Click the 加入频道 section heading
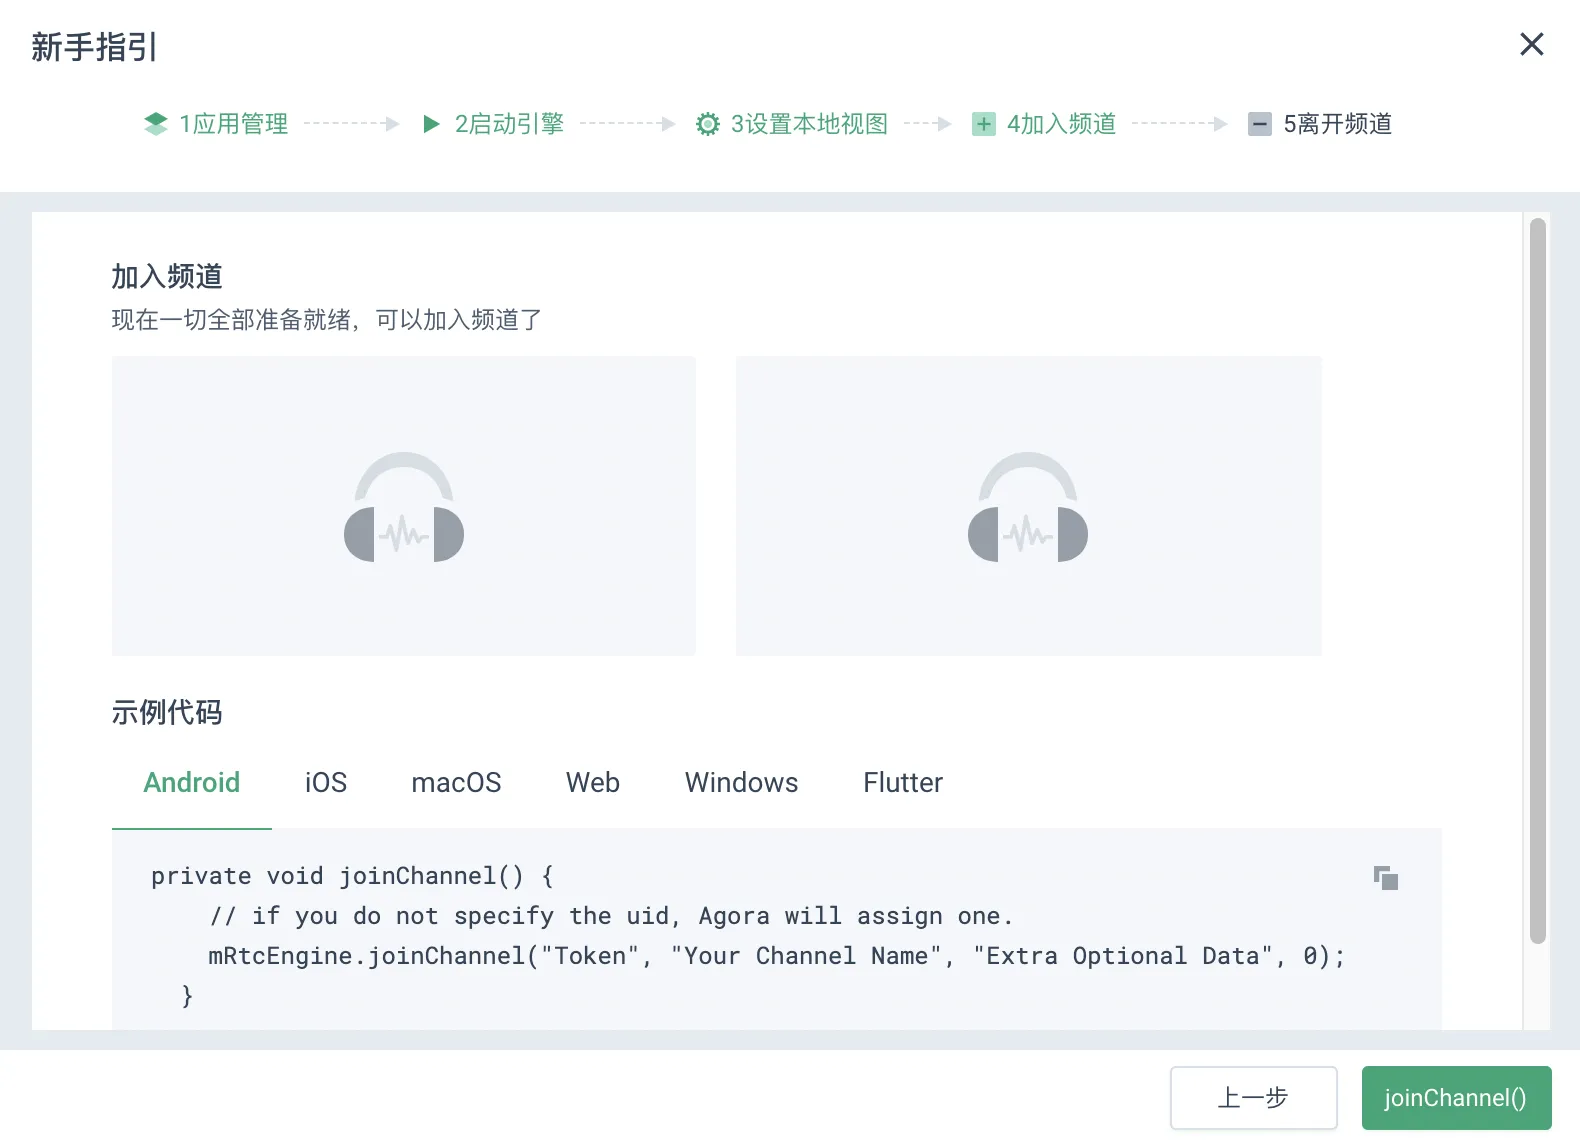Image resolution: width=1580 pixels, height=1140 pixels. [167, 276]
